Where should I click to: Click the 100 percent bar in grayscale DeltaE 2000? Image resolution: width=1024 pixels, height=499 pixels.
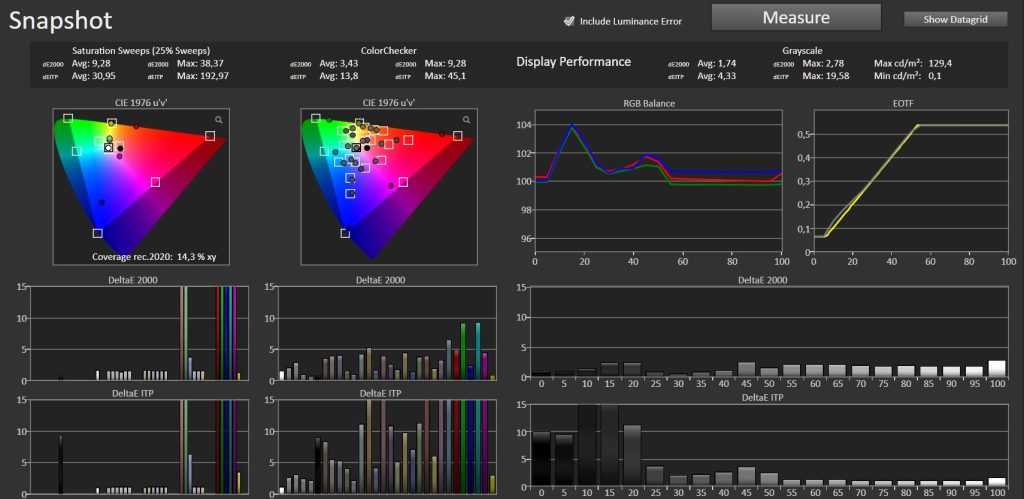point(997,368)
